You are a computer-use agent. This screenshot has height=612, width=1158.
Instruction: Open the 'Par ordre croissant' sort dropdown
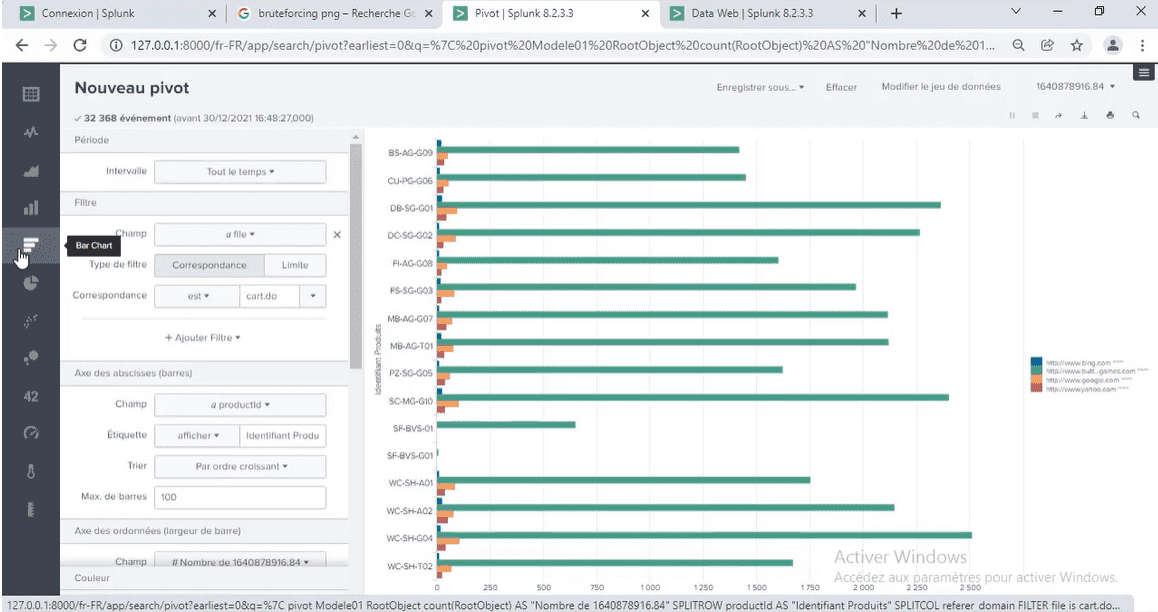(240, 467)
